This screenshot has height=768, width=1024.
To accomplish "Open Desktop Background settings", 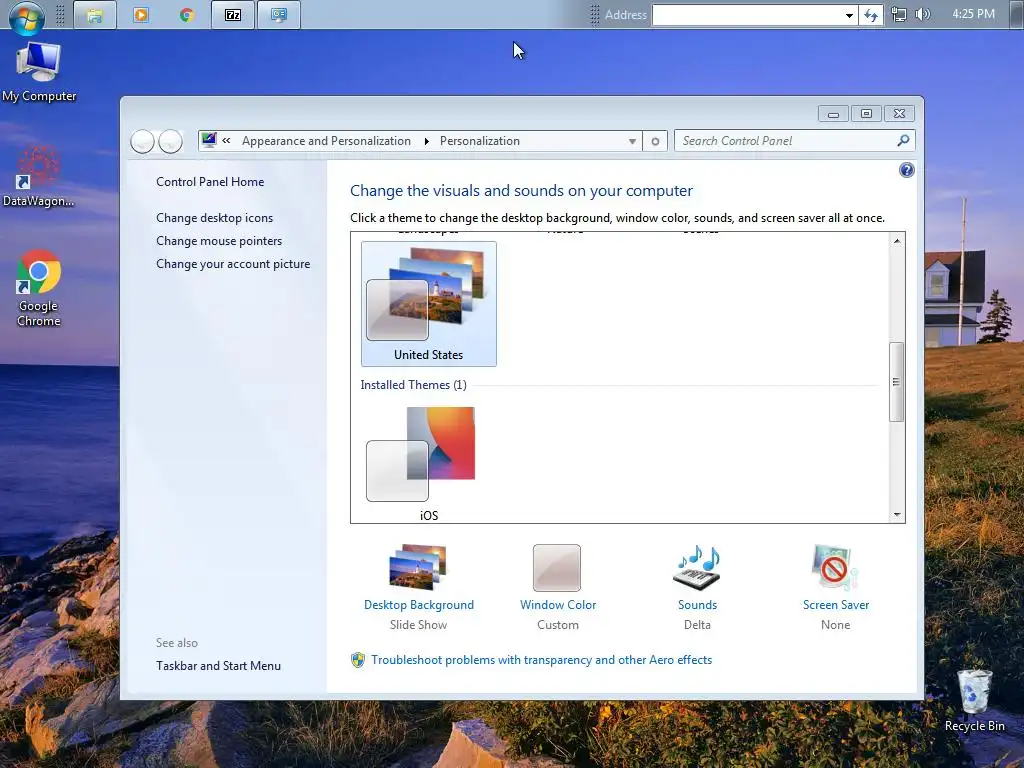I will click(x=418, y=567).
